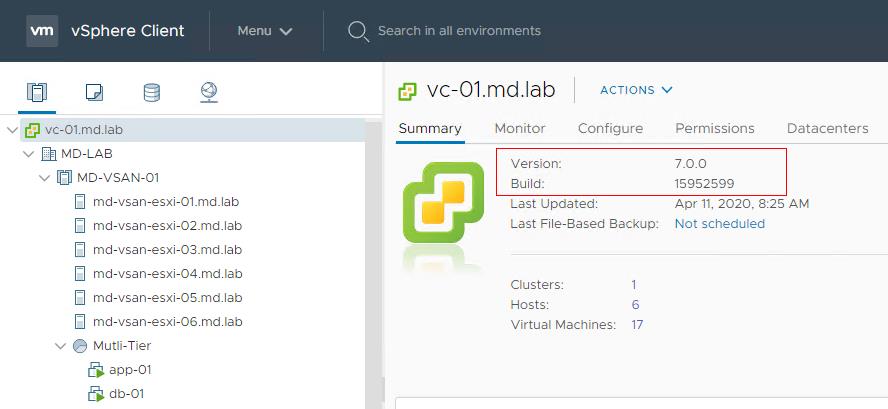Click the Mutli-Tier resource pool icon
The height and width of the screenshot is (409, 888).
point(80,346)
